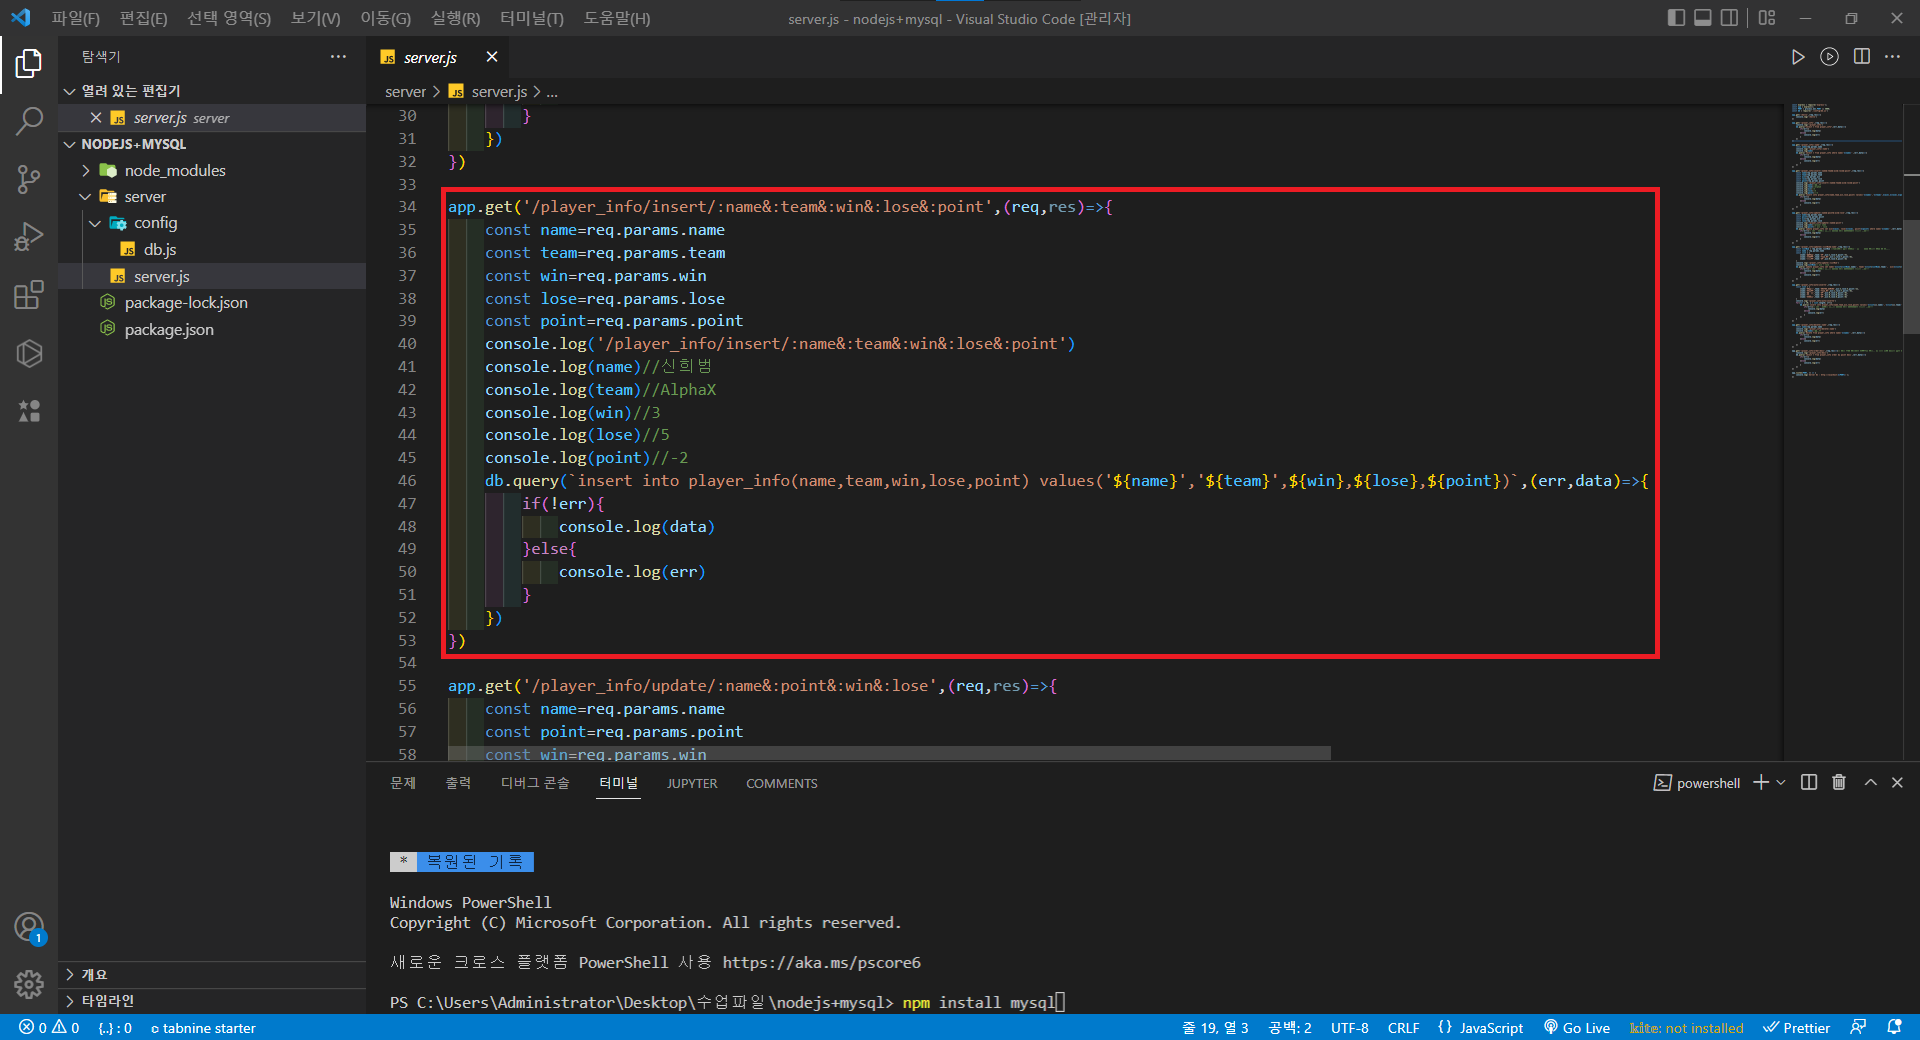Viewport: 1920px width, 1040px height.
Task: Click the editor vertical scrollbar
Action: point(1911,276)
